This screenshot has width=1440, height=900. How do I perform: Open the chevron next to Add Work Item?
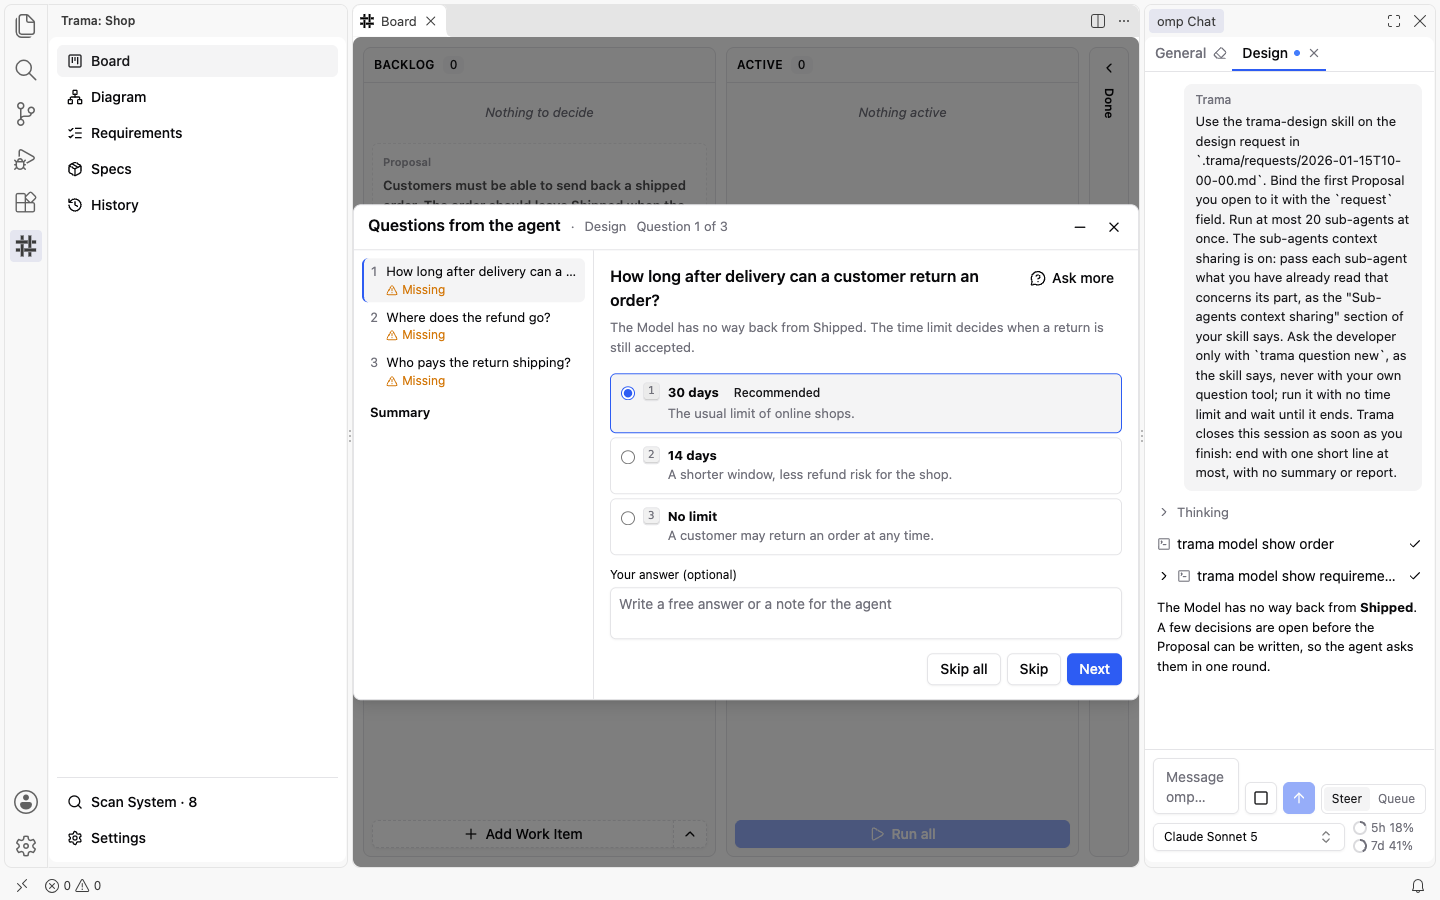point(690,834)
